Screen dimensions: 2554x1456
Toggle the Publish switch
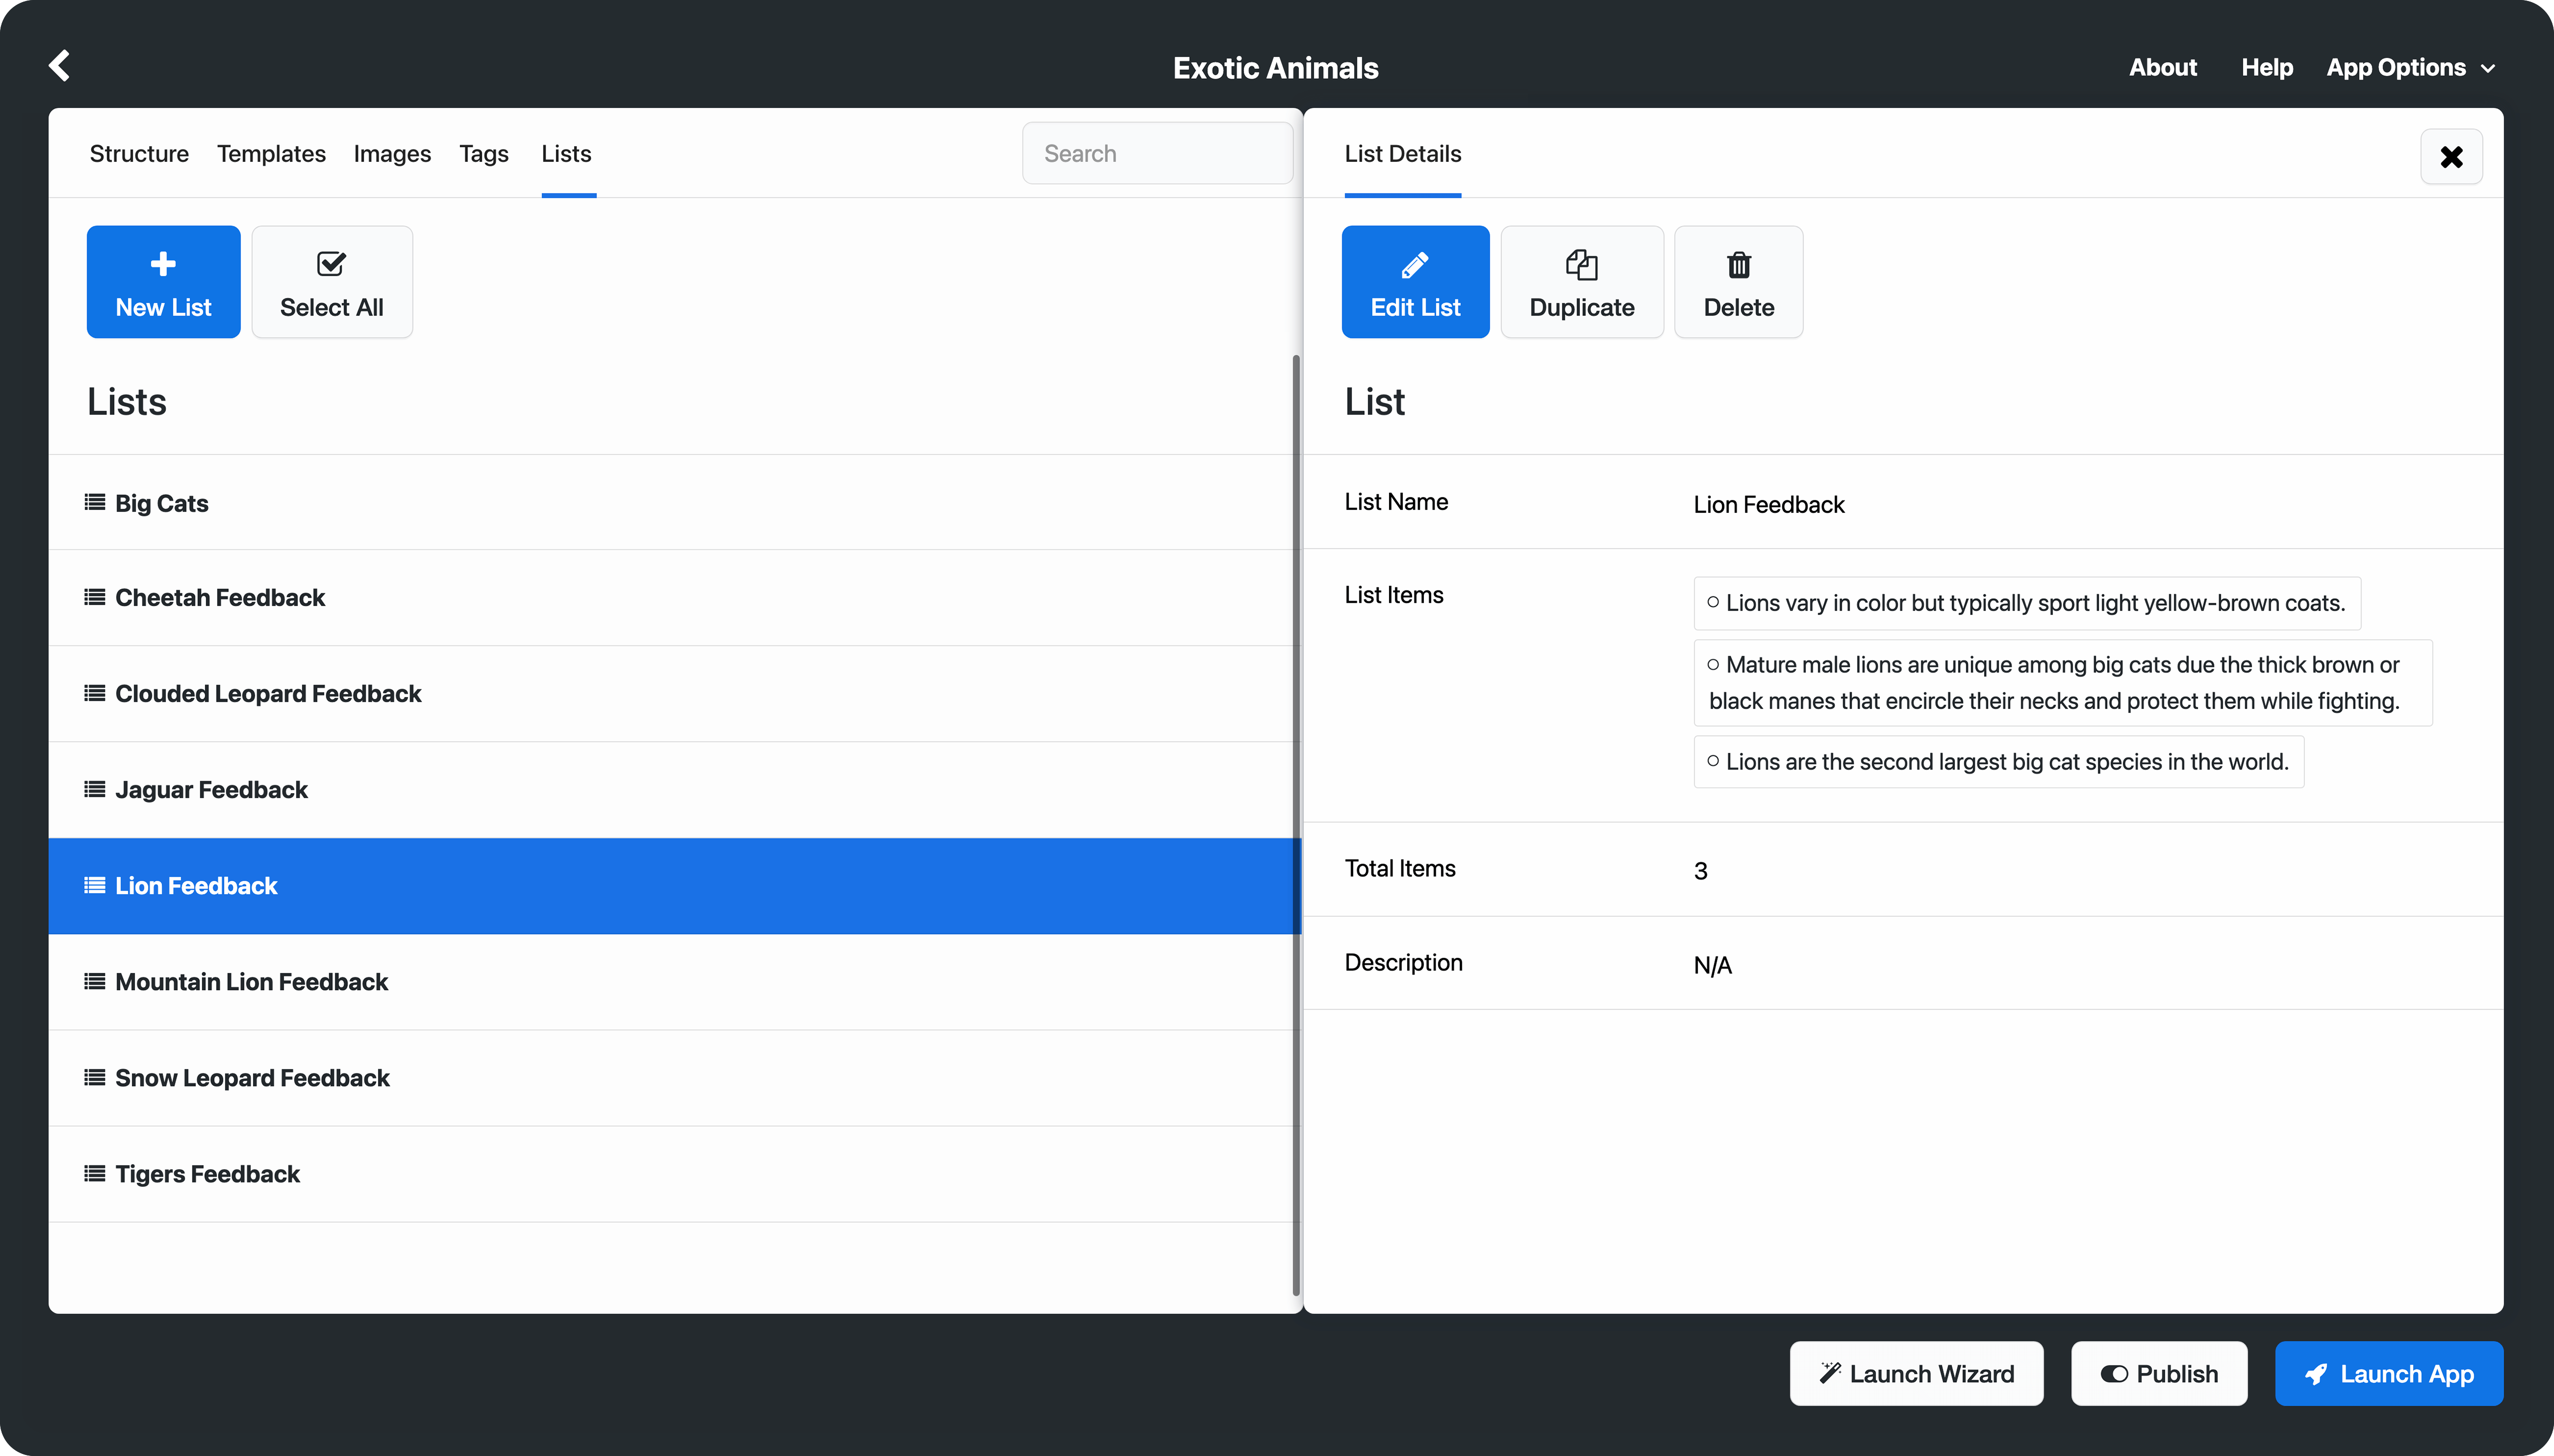point(2113,1374)
